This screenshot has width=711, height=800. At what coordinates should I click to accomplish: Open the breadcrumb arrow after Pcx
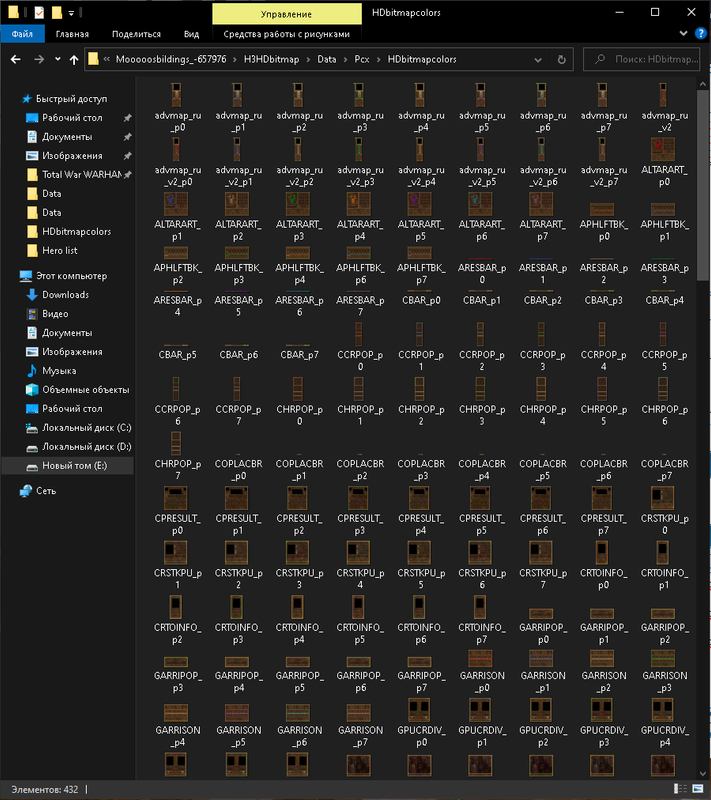coord(379,60)
